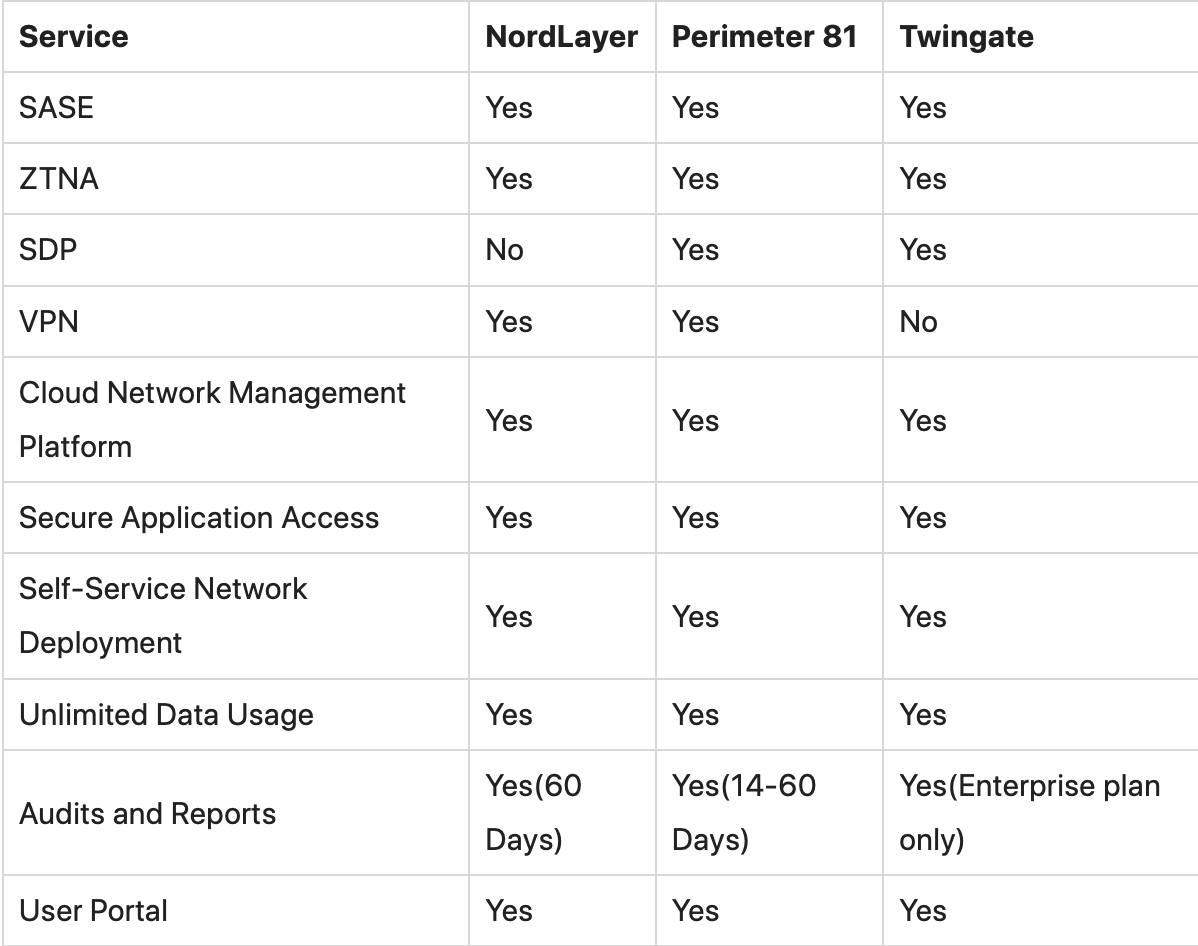Click the Service column header

click(74, 37)
